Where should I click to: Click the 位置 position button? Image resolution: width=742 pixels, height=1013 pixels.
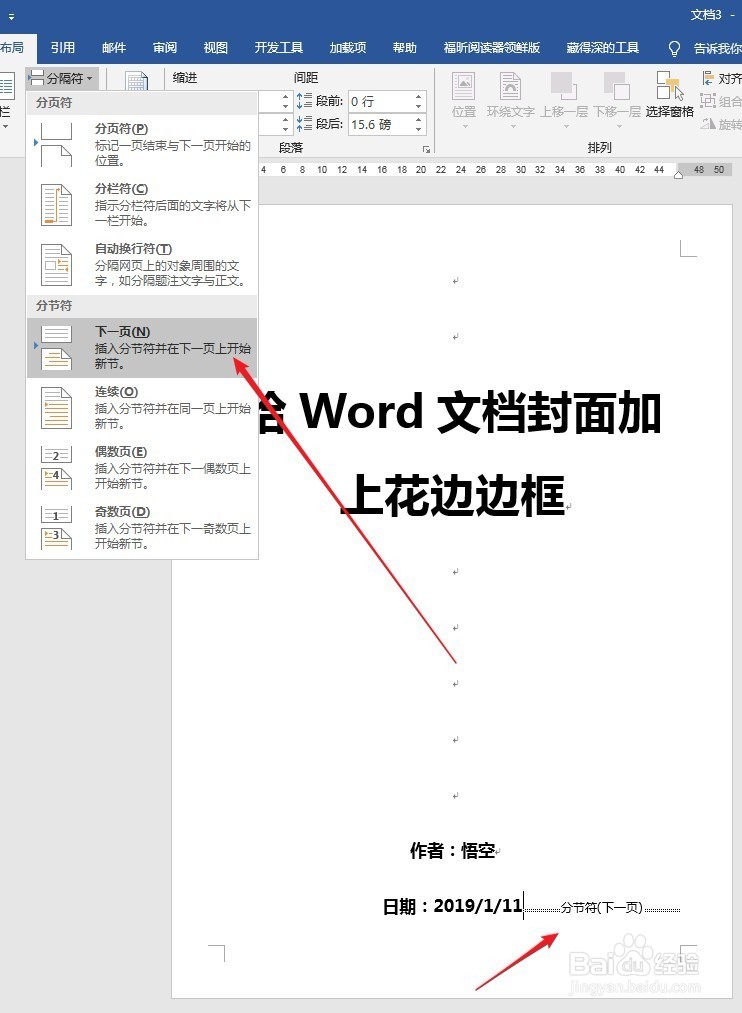coord(464,99)
